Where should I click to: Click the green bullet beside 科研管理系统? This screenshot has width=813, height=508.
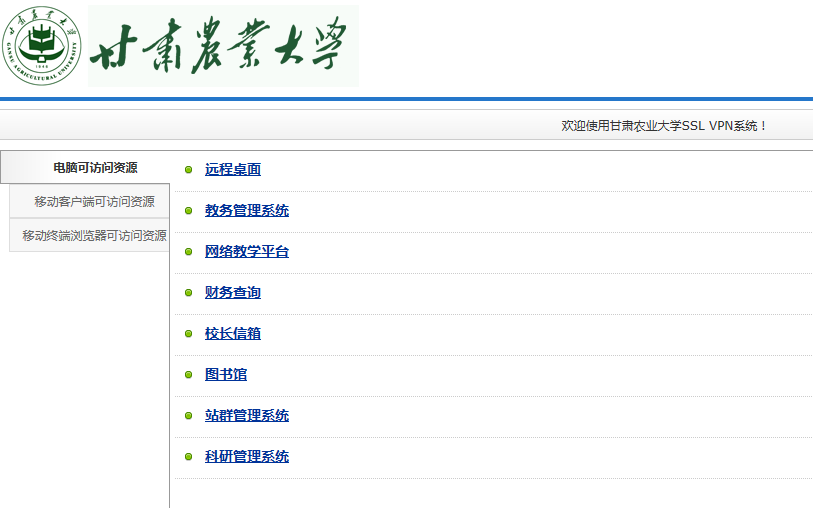click(189, 456)
